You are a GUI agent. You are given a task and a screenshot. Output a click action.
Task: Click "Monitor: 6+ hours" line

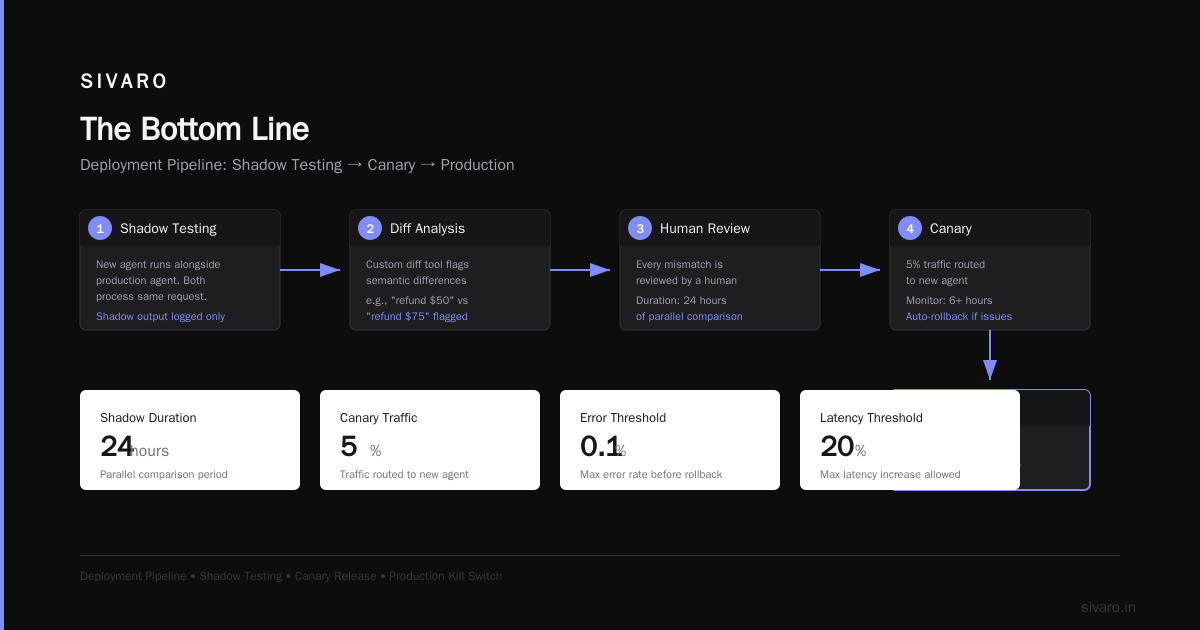[x=949, y=300]
